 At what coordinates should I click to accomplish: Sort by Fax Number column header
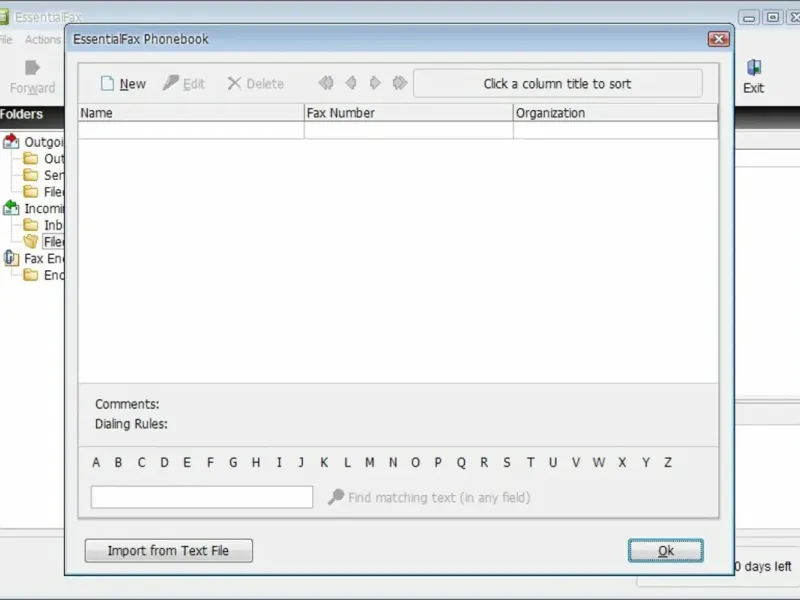(x=408, y=113)
